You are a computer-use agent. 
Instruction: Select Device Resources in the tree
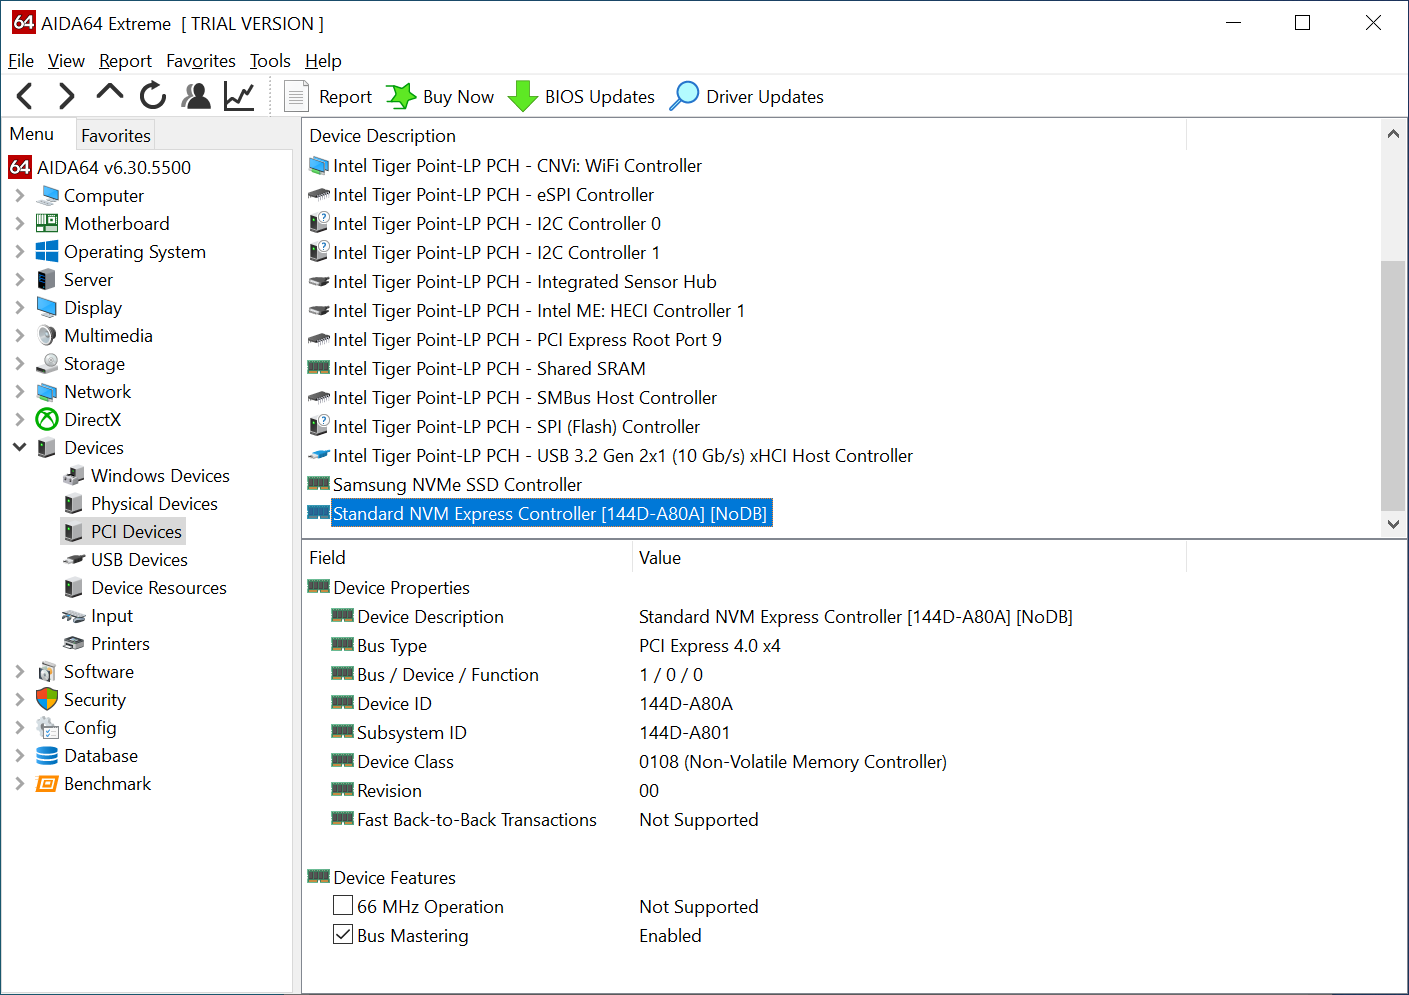(158, 588)
